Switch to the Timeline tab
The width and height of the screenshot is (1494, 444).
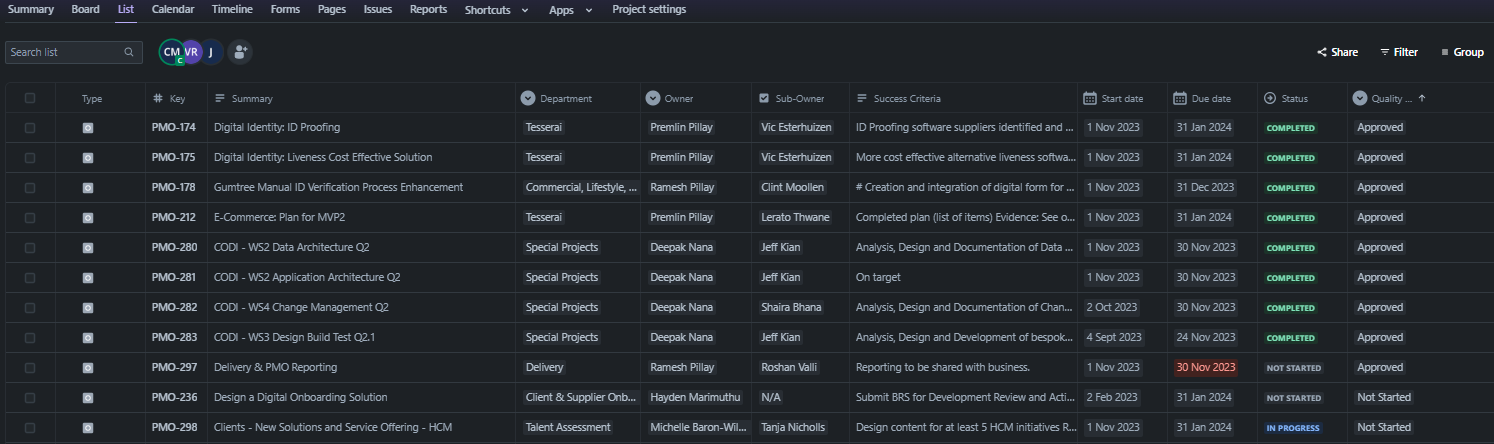point(232,9)
